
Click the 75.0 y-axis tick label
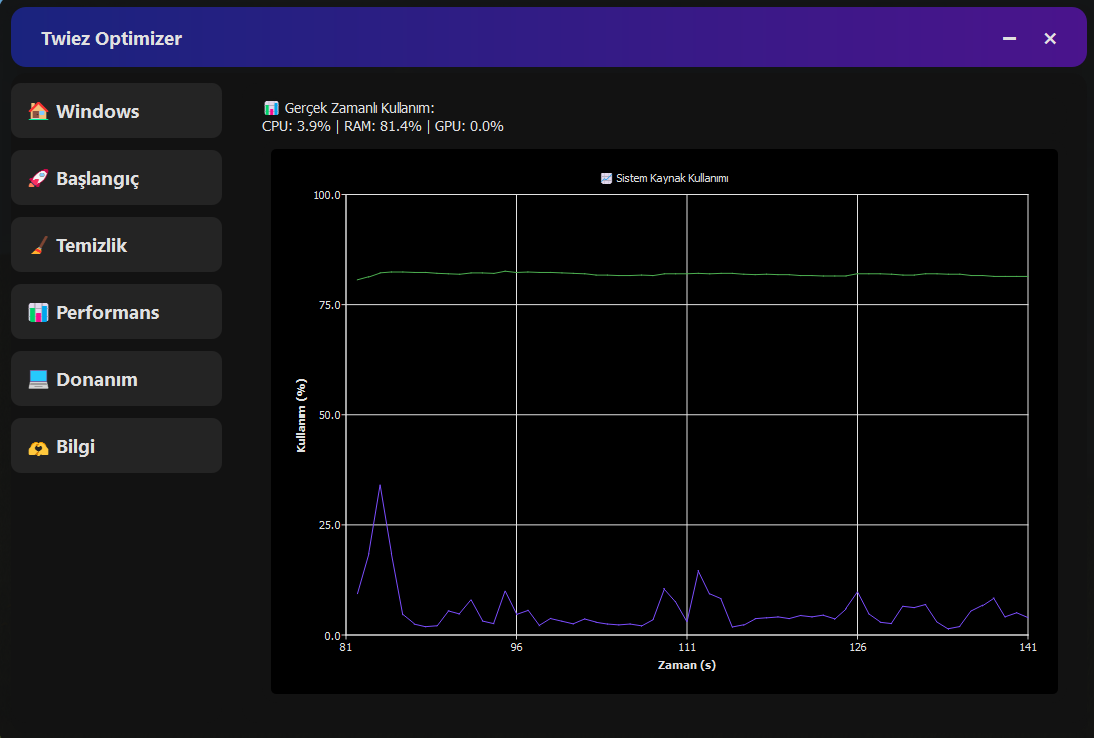(x=329, y=305)
